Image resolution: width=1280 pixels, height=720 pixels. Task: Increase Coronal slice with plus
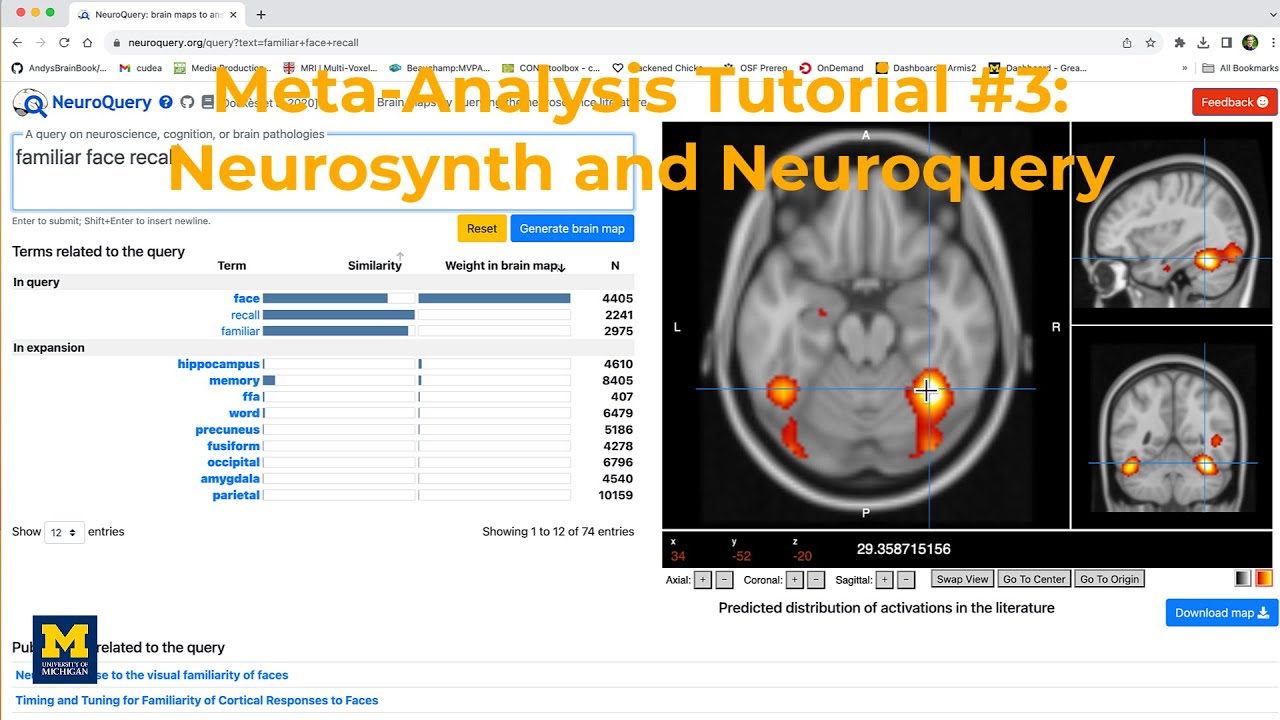pos(794,580)
